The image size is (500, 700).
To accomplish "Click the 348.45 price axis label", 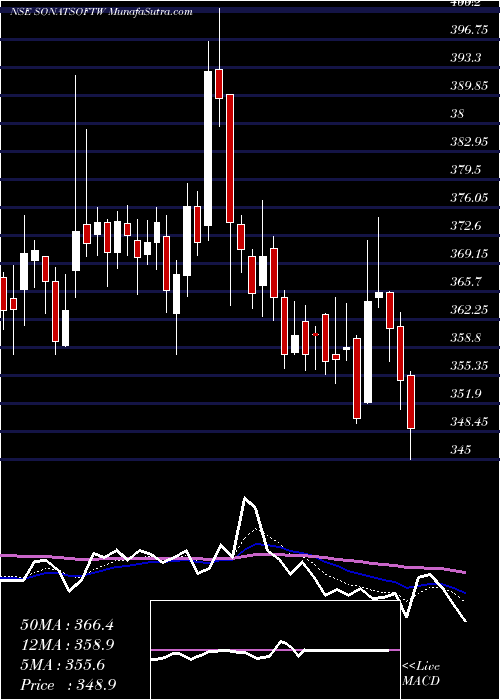I will [x=468, y=421].
